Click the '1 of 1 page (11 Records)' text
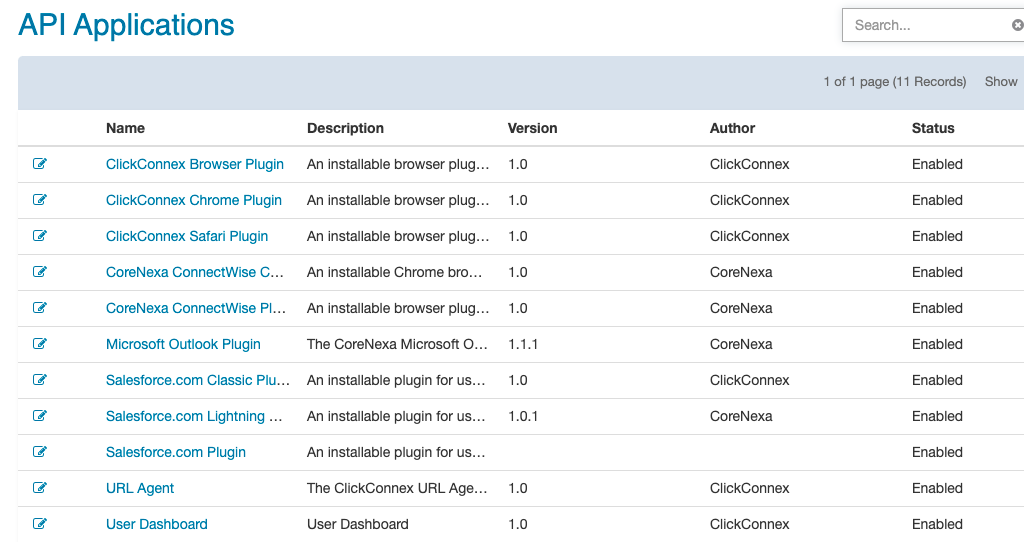This screenshot has width=1024, height=542. tap(895, 82)
